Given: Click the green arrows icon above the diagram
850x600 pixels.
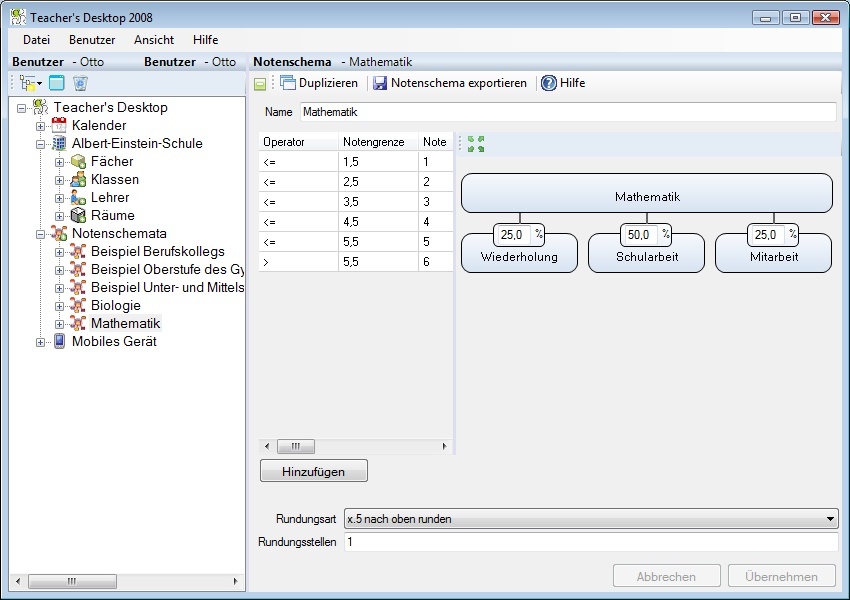Looking at the screenshot, I should click(x=476, y=144).
